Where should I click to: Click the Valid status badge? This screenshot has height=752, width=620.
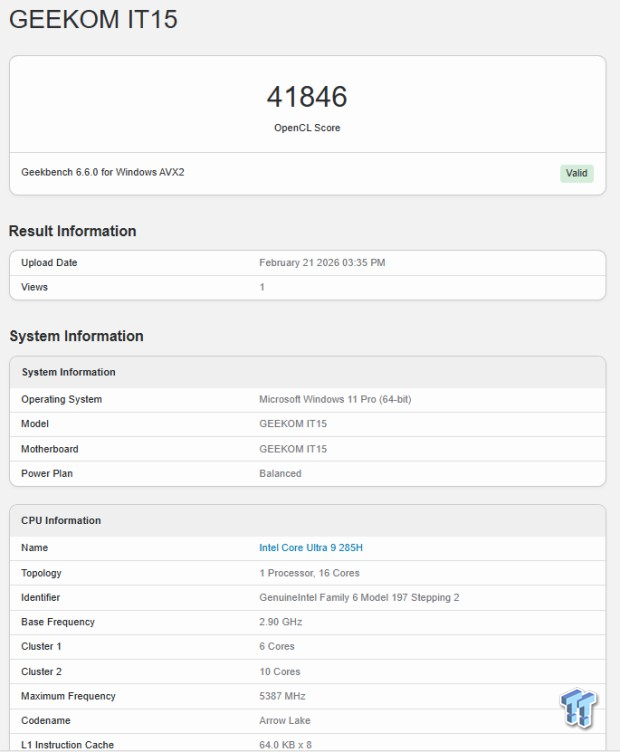pyautogui.click(x=576, y=173)
